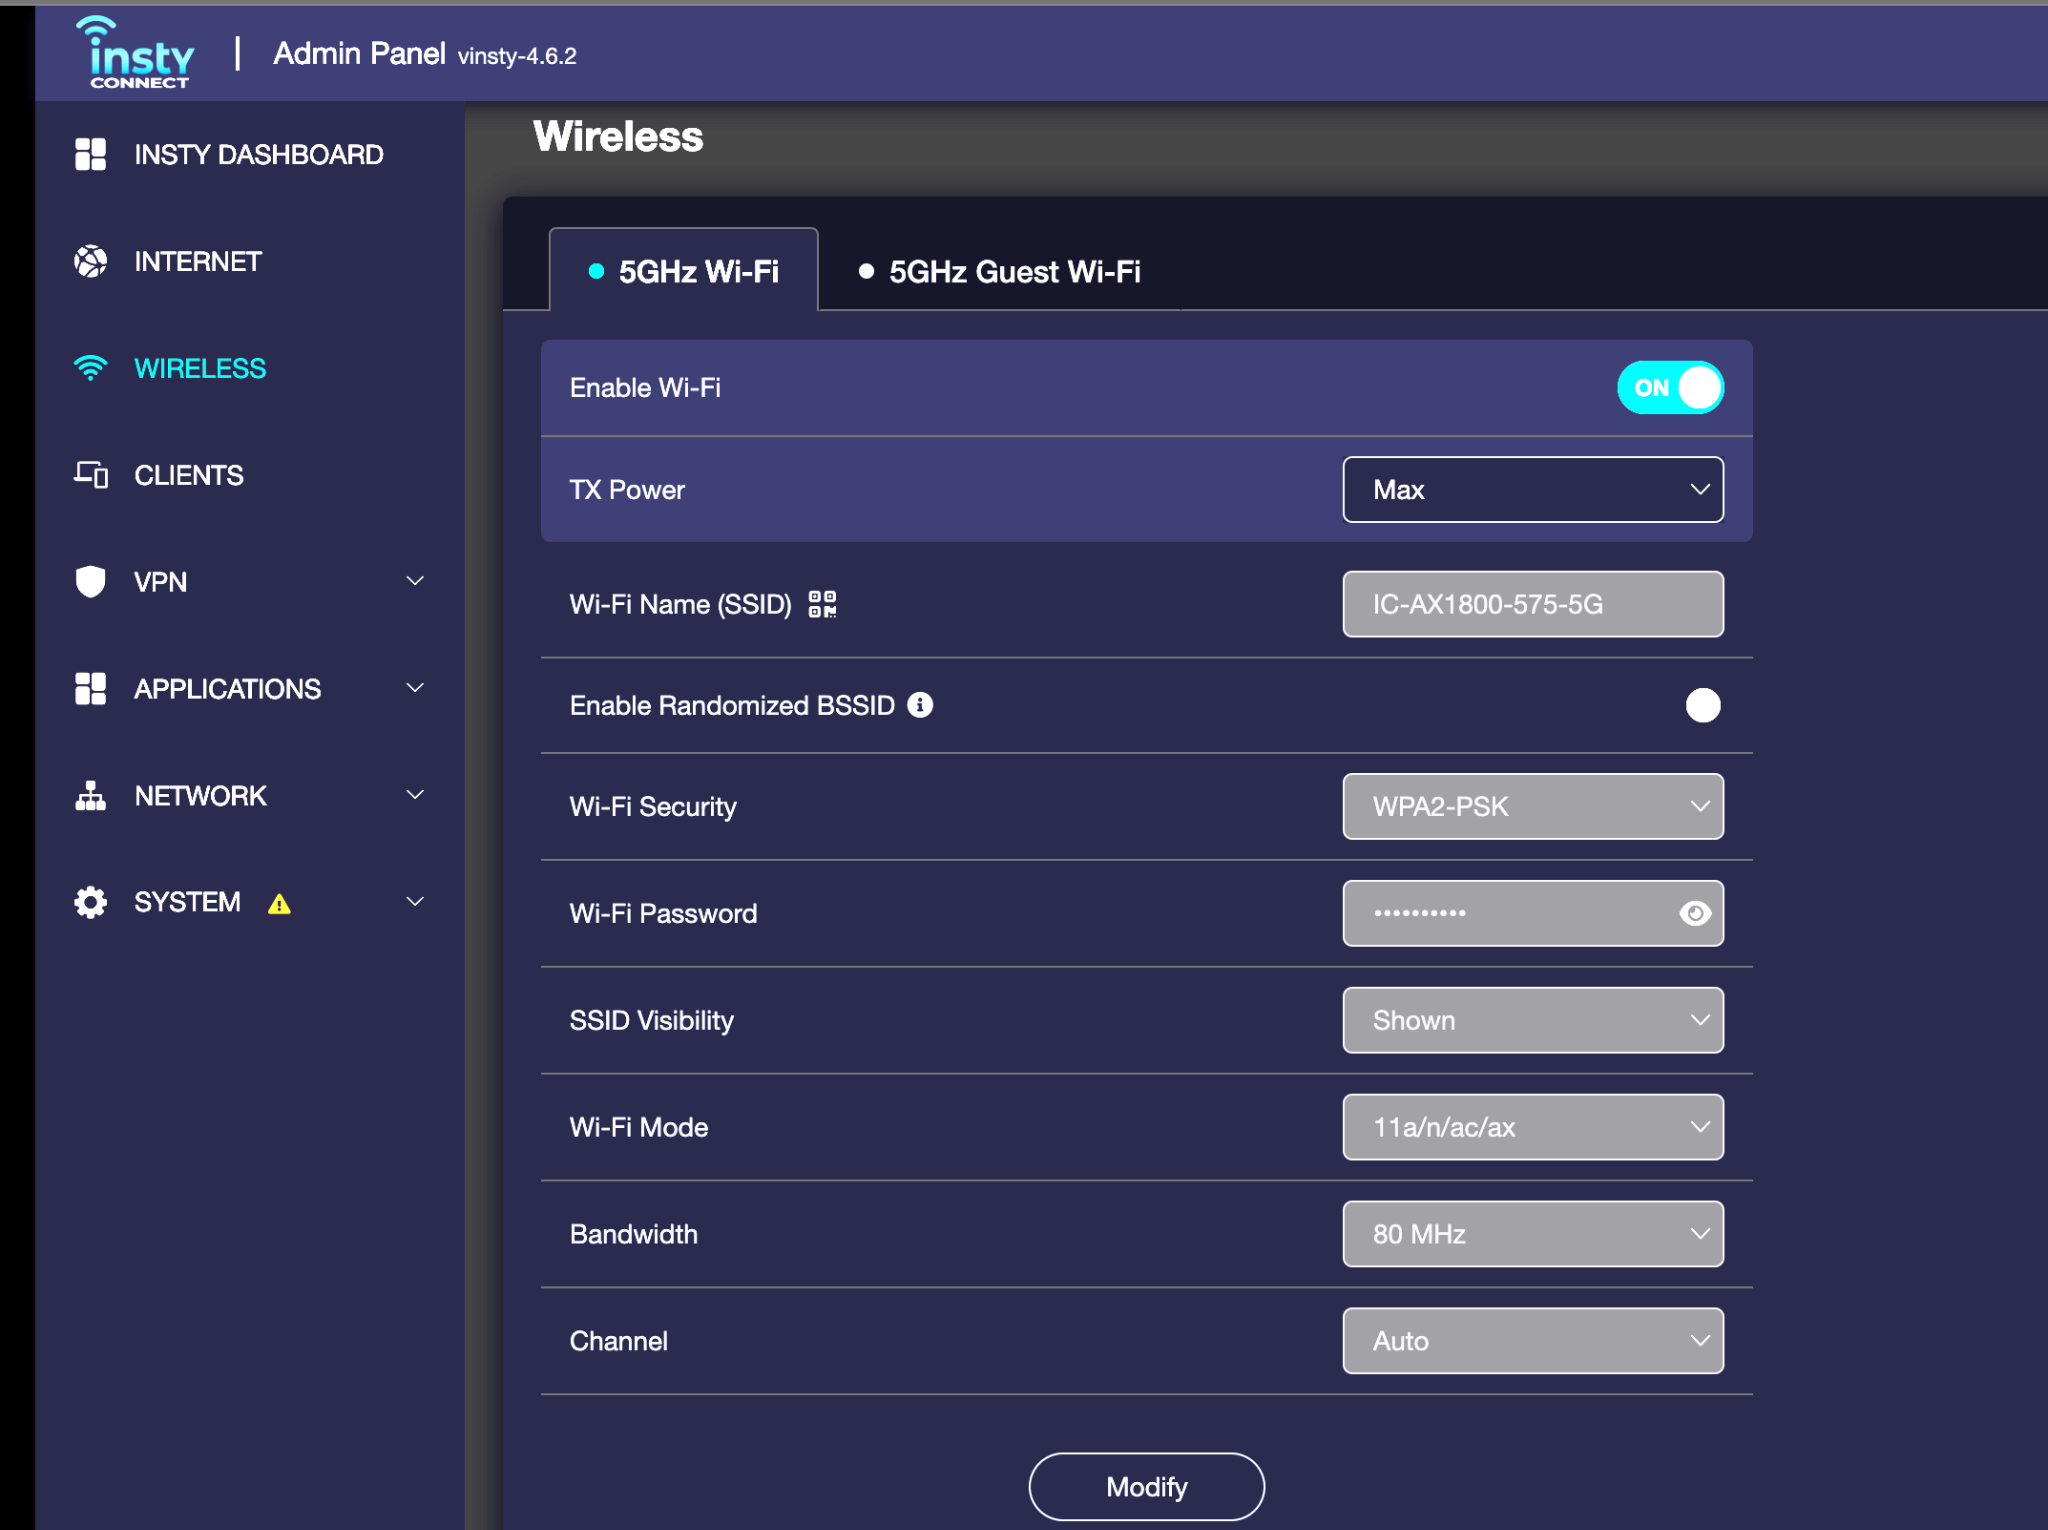Reveal Wi-Fi password with eye icon
The height and width of the screenshot is (1530, 2048).
click(x=1695, y=913)
